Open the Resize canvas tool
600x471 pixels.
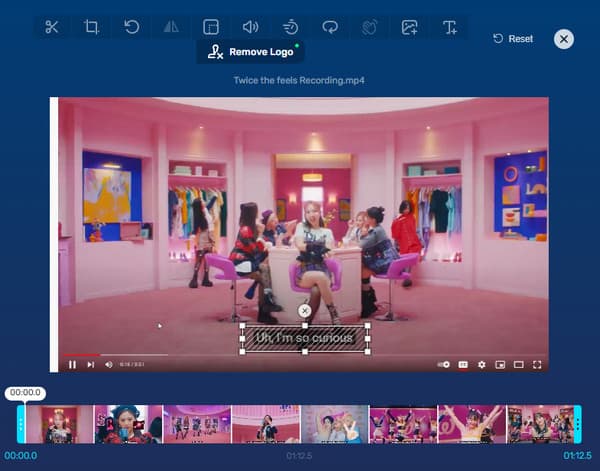coord(211,27)
